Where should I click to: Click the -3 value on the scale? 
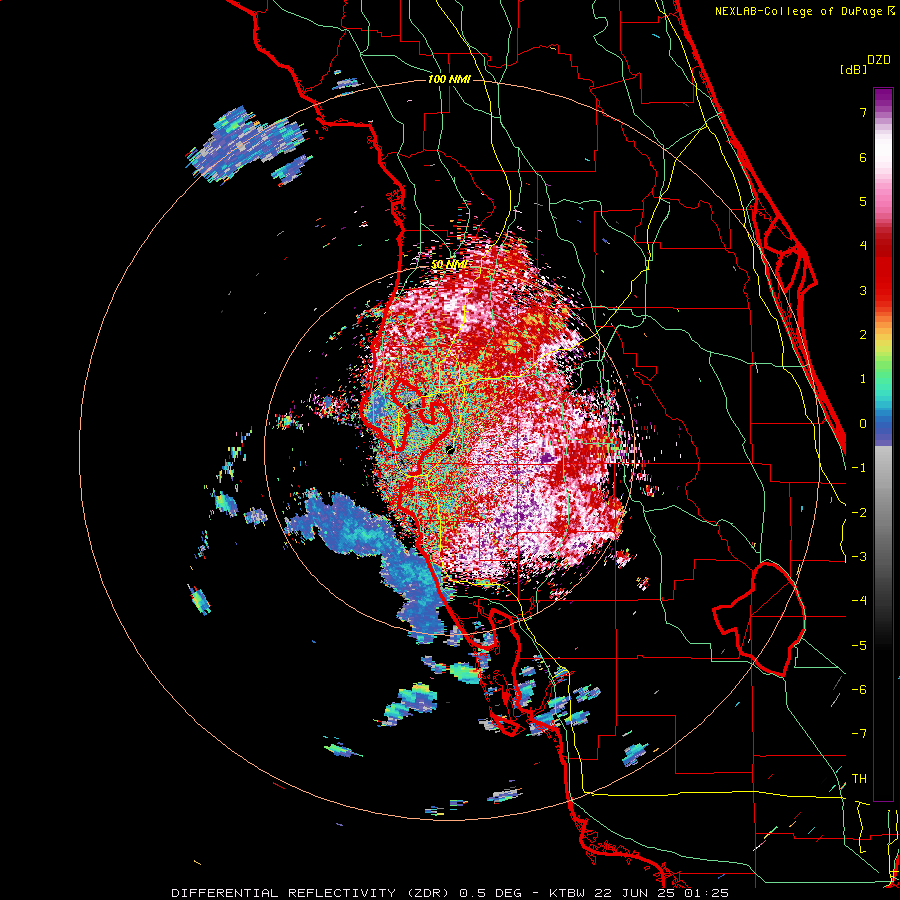click(859, 557)
